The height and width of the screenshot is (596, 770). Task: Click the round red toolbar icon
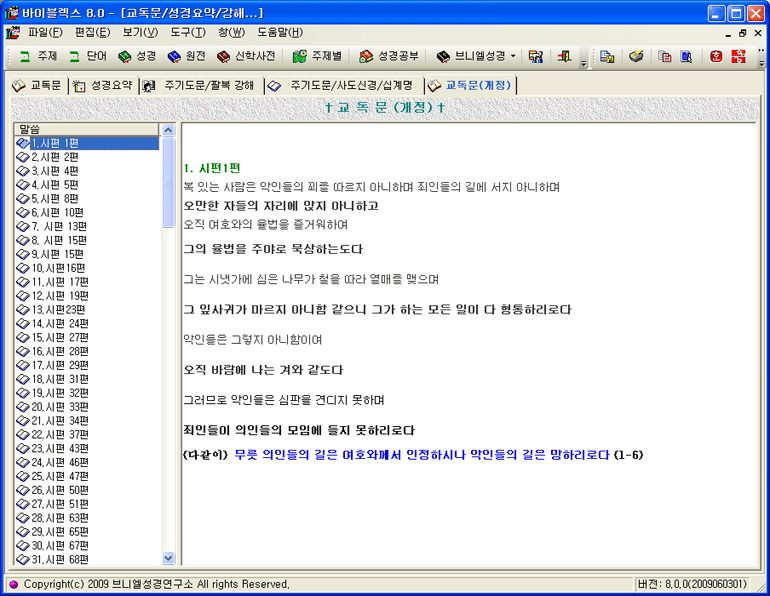[x=716, y=56]
